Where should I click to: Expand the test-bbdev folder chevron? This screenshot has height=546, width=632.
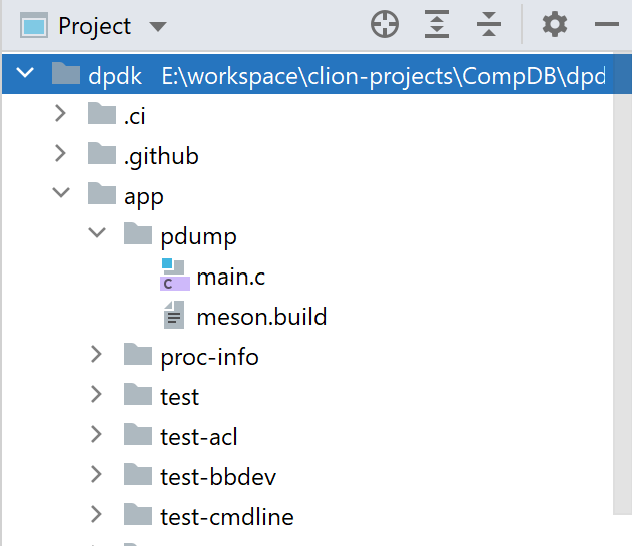tap(96, 474)
